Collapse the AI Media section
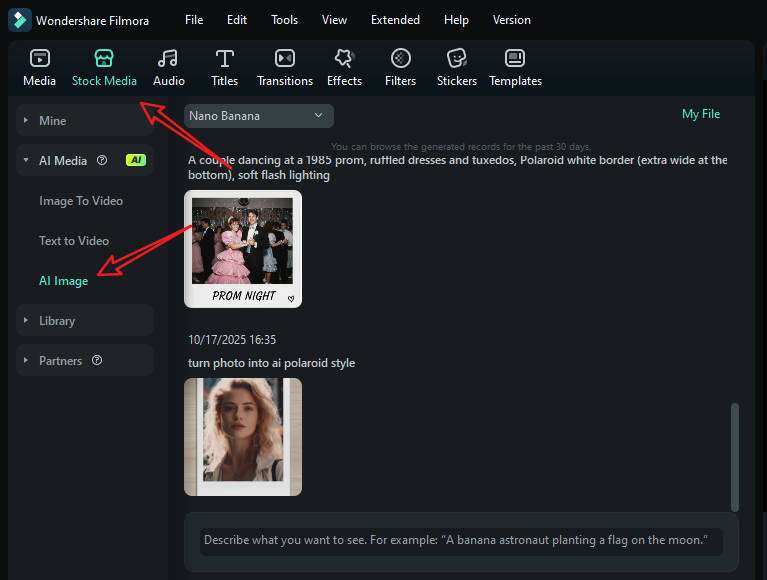767x580 pixels. tap(85, 160)
